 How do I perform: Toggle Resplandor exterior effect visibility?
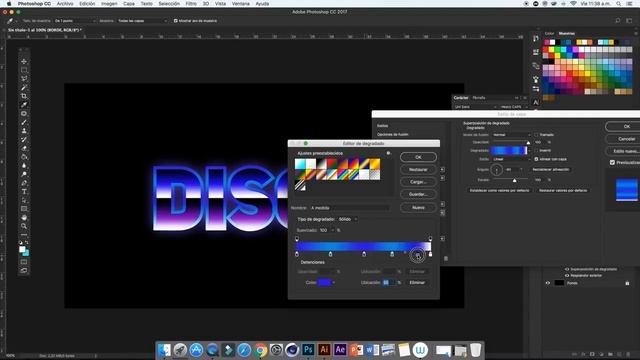pyautogui.click(x=567, y=276)
